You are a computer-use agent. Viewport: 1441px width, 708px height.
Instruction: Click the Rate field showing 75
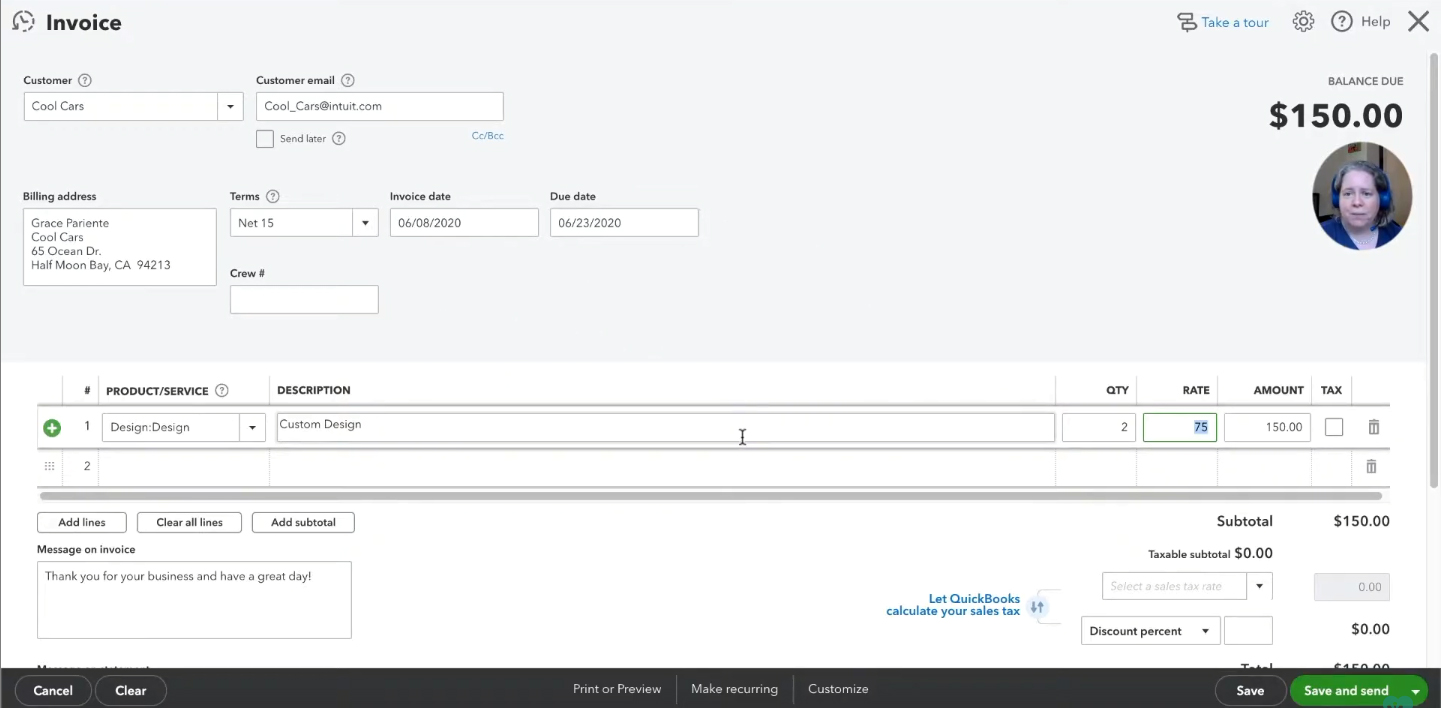pyautogui.click(x=1180, y=427)
